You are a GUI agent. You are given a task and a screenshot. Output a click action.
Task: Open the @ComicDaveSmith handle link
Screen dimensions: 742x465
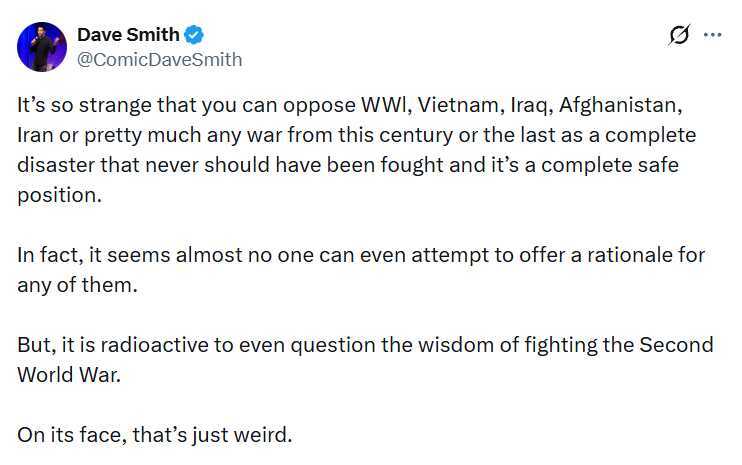tap(159, 60)
